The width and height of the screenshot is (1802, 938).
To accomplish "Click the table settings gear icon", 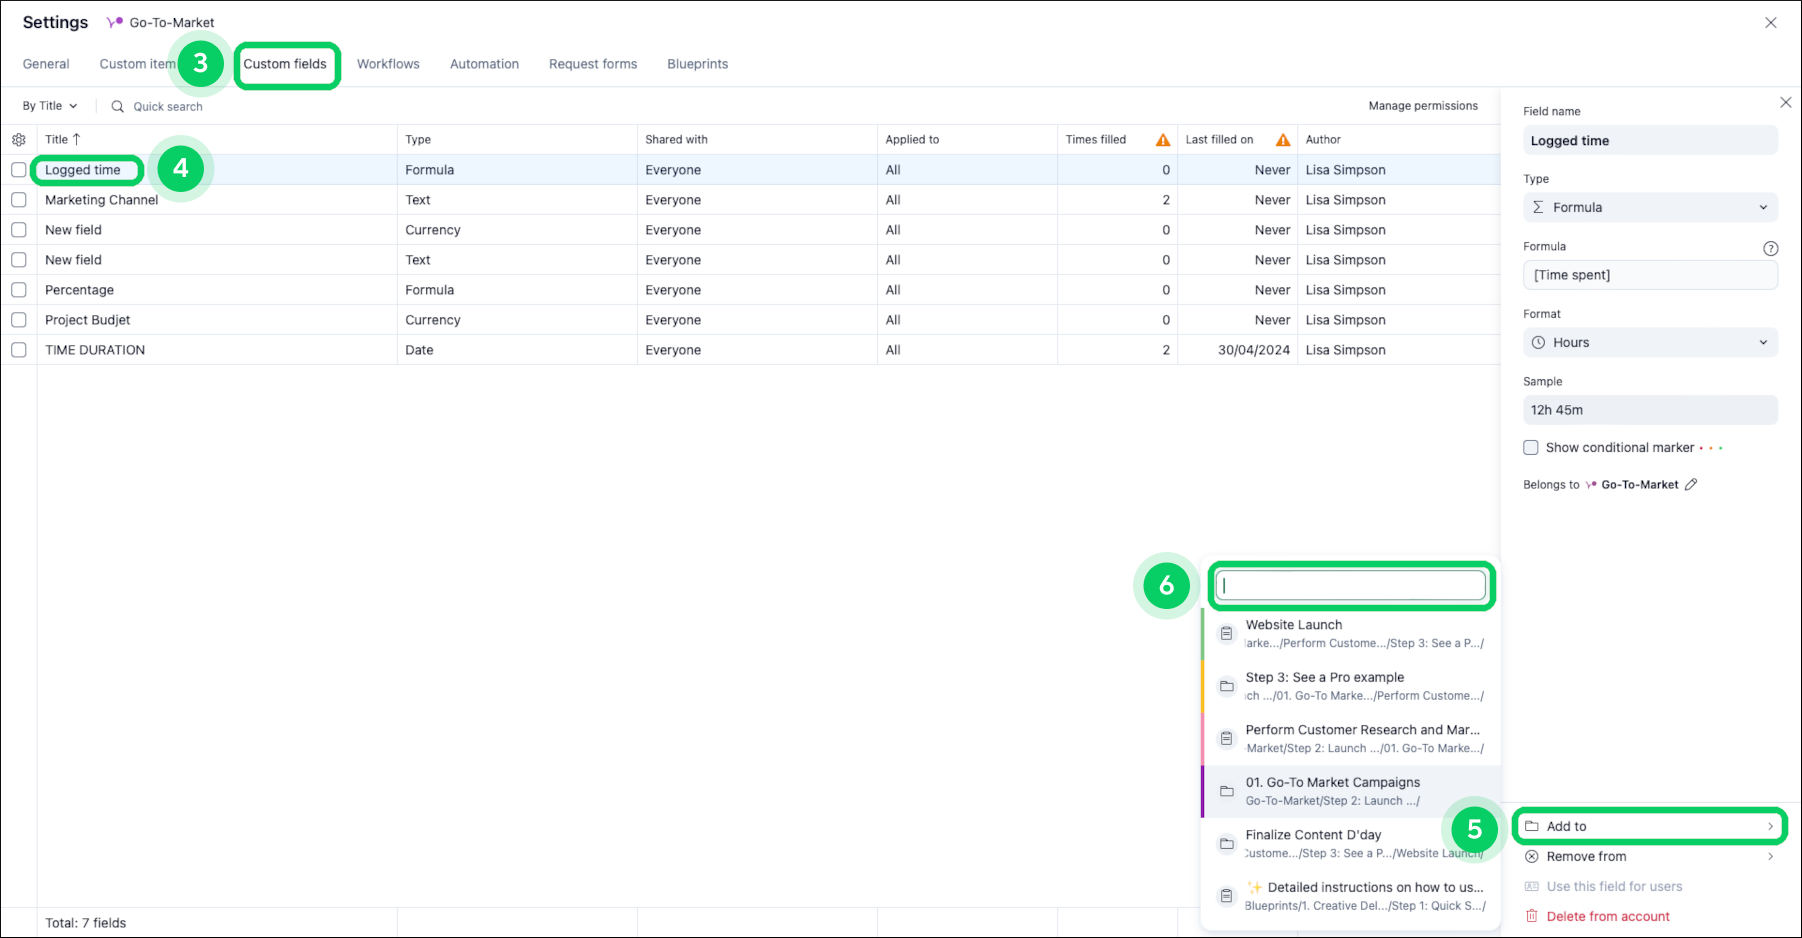I will click(19, 140).
